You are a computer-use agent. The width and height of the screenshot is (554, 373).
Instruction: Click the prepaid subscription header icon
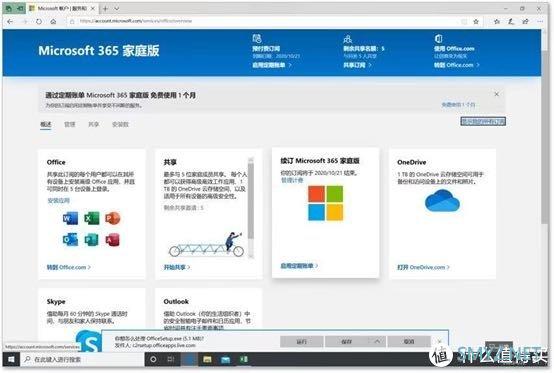(257, 38)
